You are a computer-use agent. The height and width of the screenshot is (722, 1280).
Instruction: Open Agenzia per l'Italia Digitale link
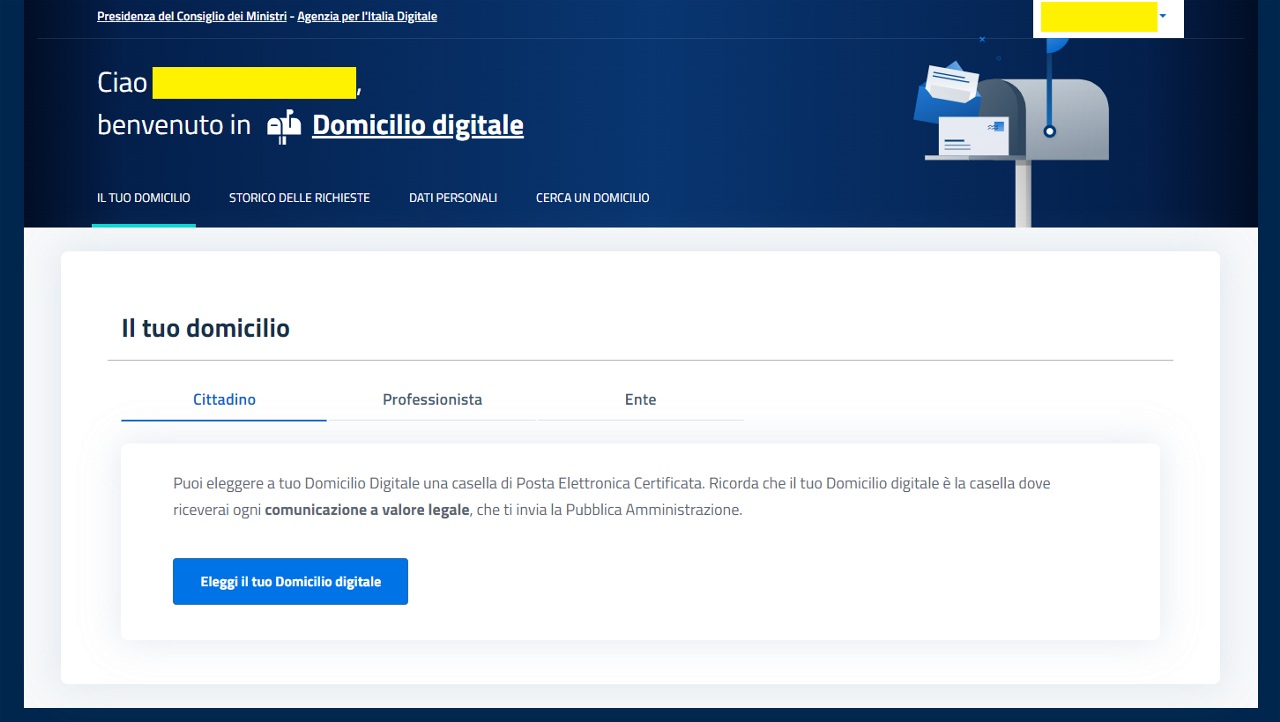point(367,16)
